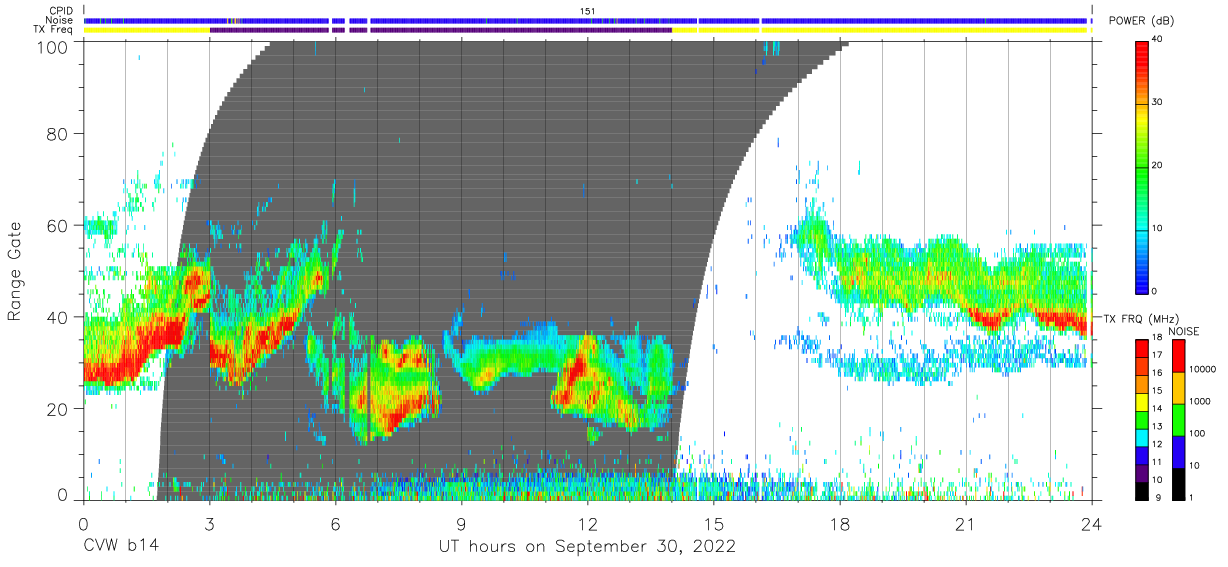Click the x-axis tick label '6'
The width and height of the screenshot is (1228, 567).
(x=335, y=524)
